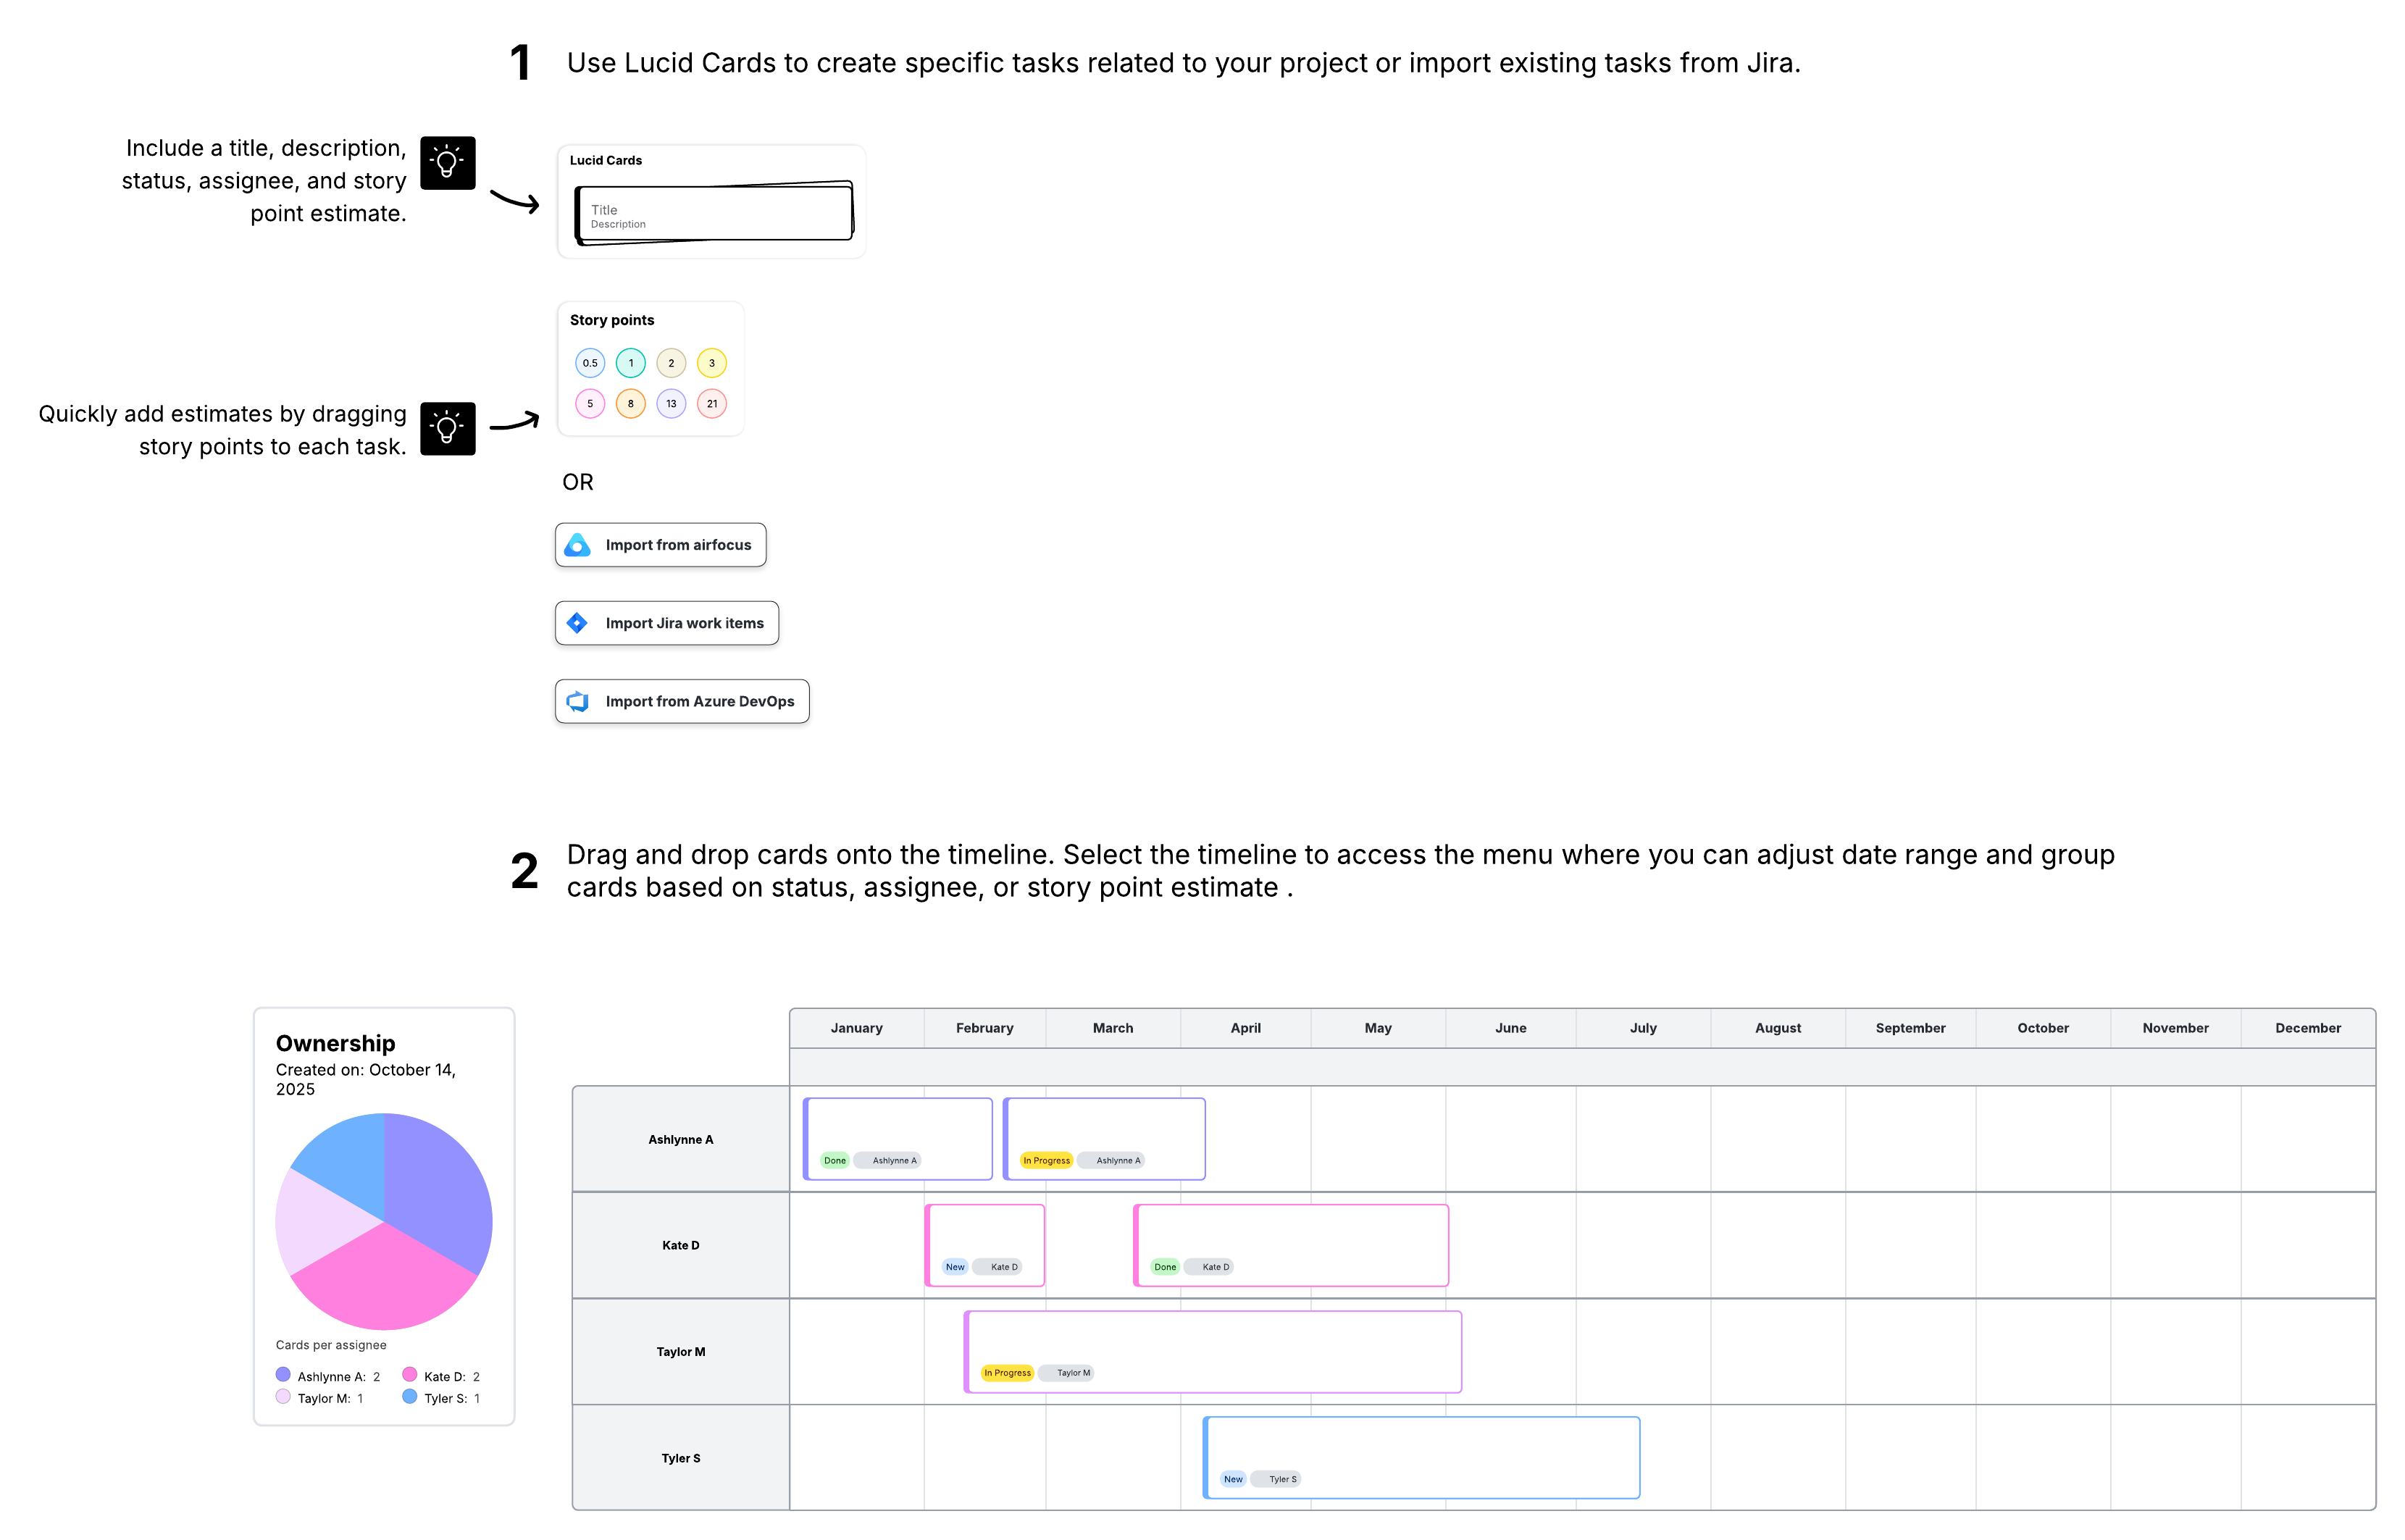Viewport: 2405px width, 1540px height.
Task: Select the March column header
Action: click(1112, 1027)
